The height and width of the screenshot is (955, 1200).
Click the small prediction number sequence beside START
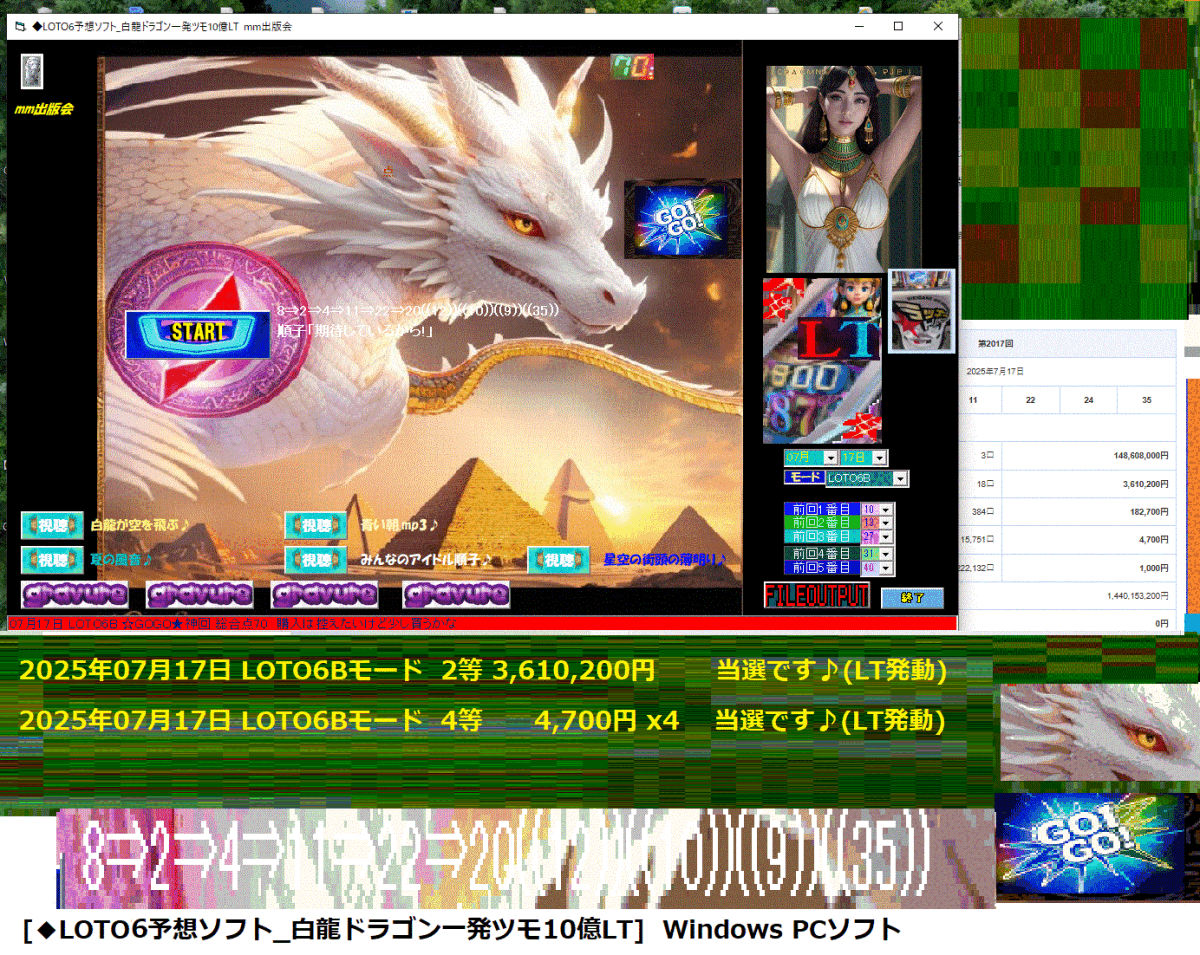pyautogui.click(x=418, y=310)
